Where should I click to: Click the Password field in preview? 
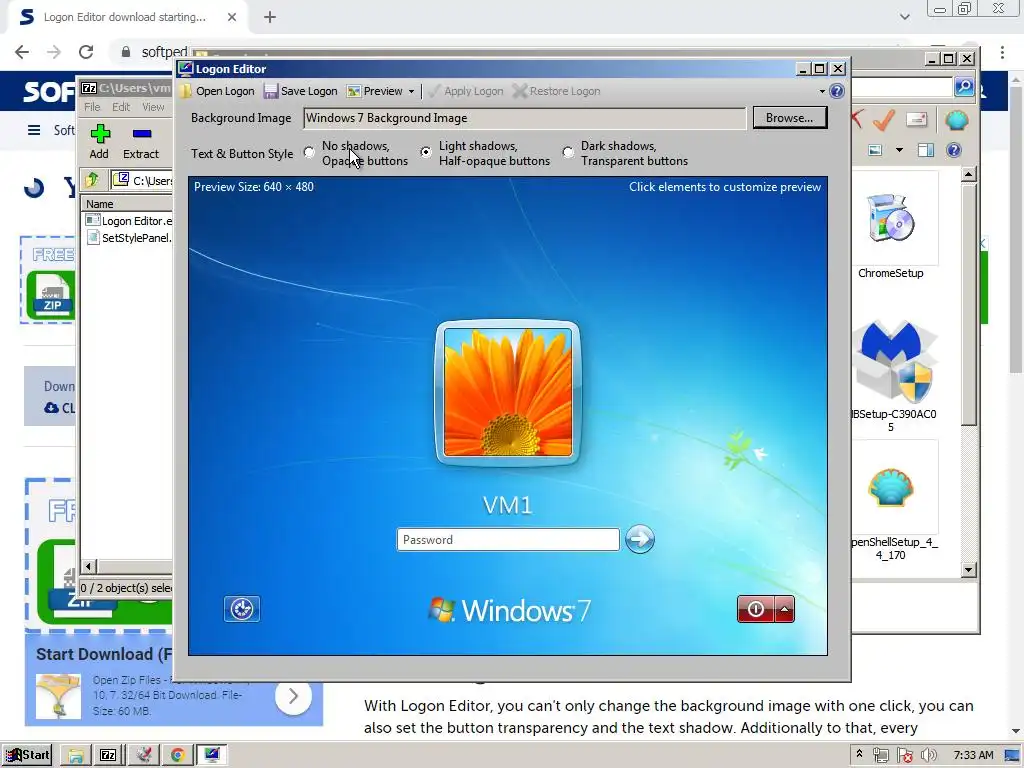point(508,540)
